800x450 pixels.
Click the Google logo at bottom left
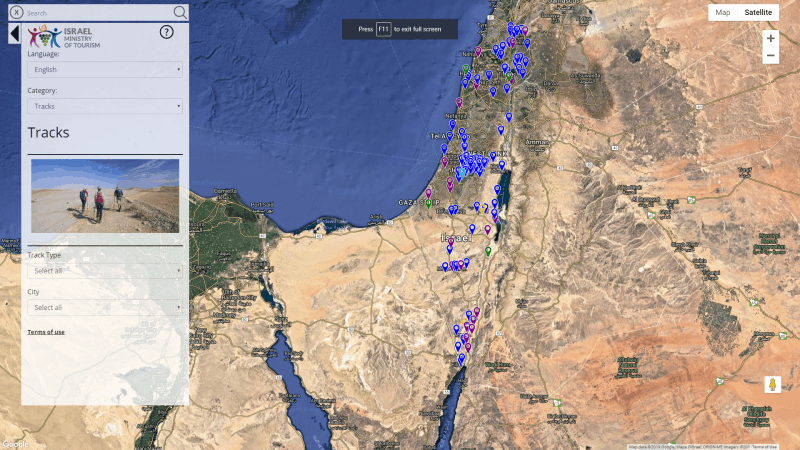tap(15, 443)
